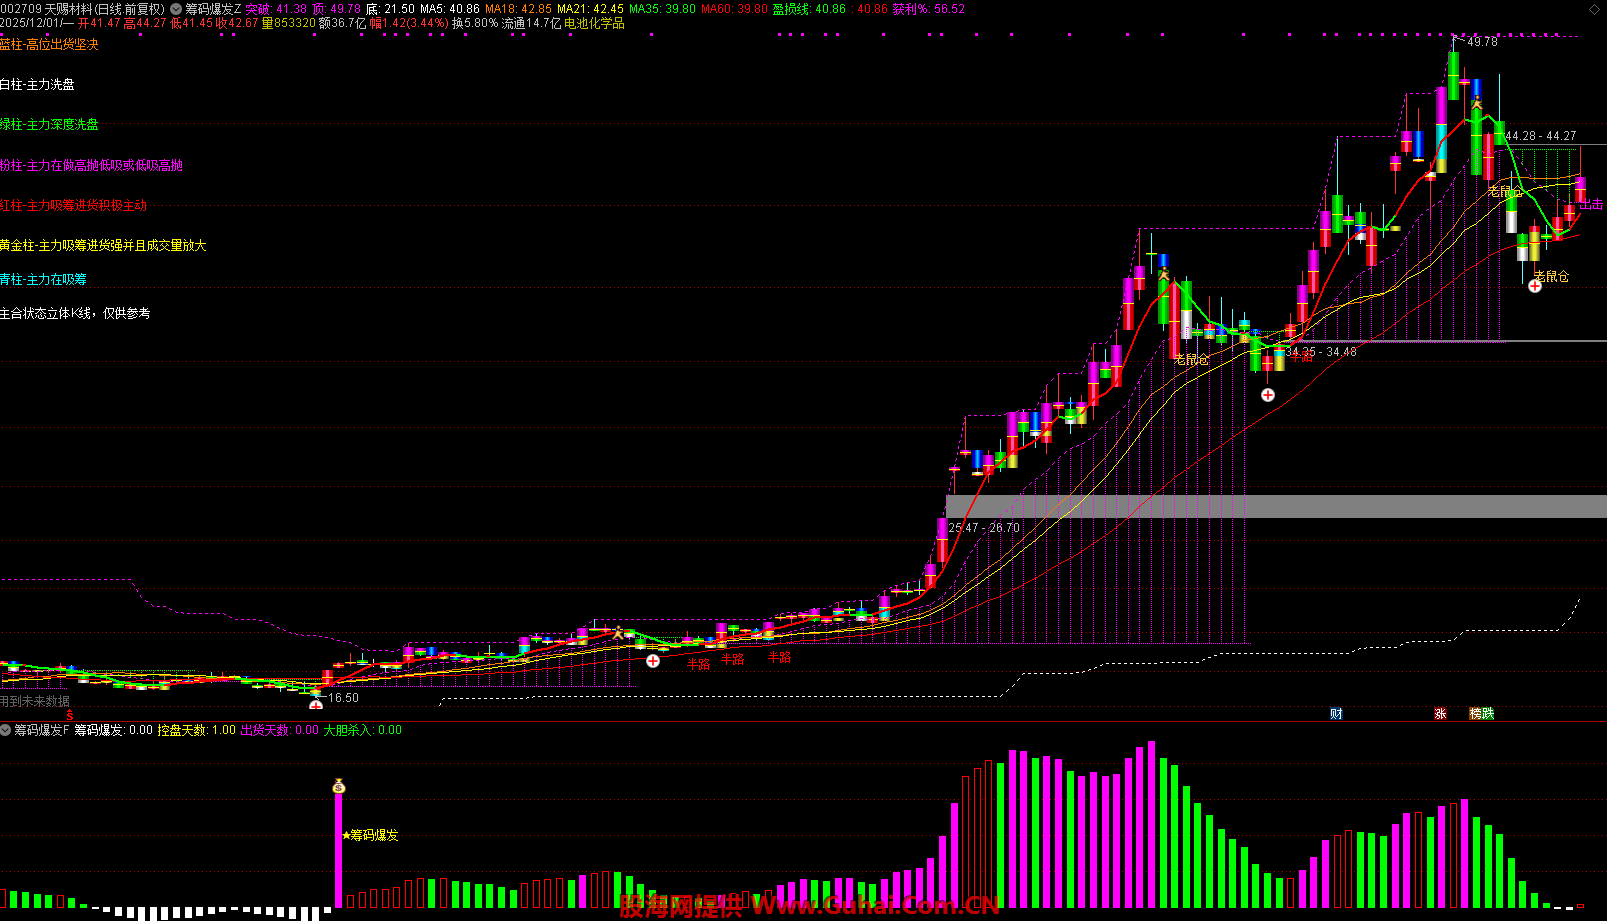Image resolution: width=1607 pixels, height=921 pixels.
Task: Click the plus marker above rightmost 老鼠仓
Action: (1535, 286)
